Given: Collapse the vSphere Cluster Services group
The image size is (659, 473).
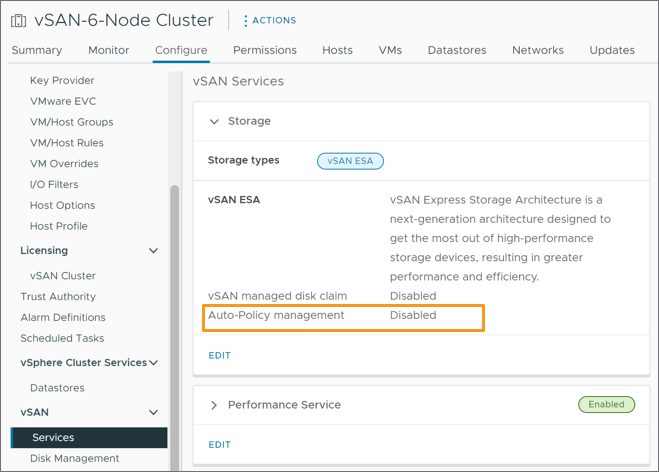Looking at the screenshot, I should (154, 363).
